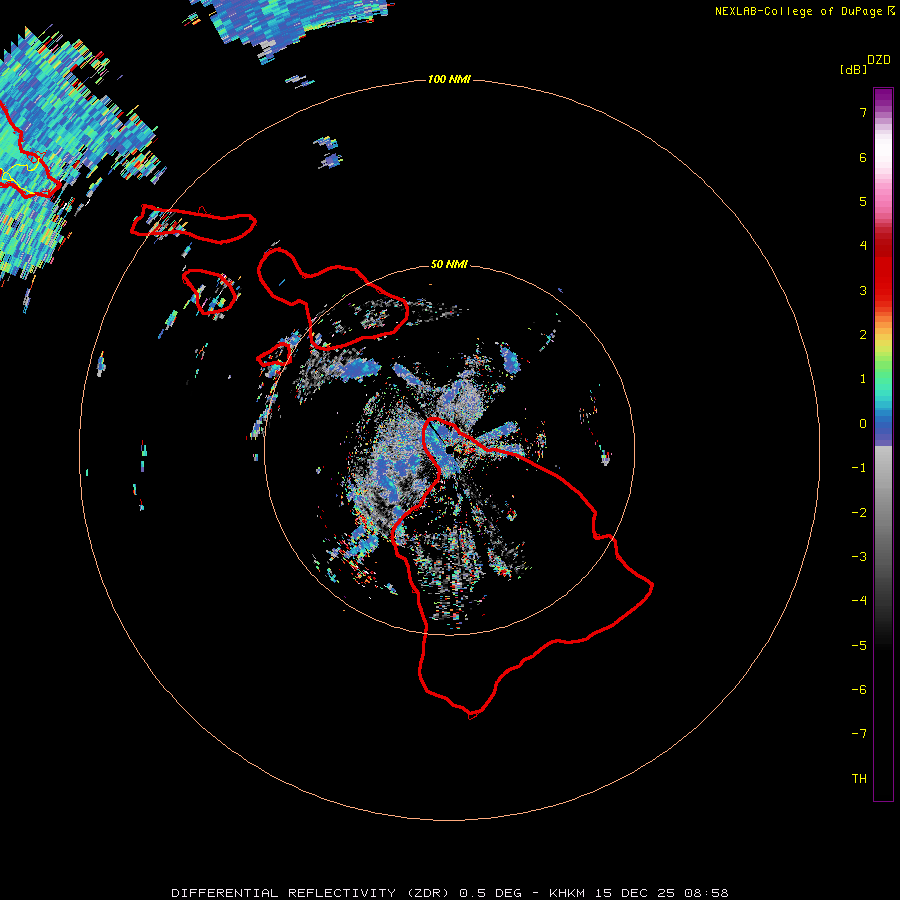Select the -1 value on color scale
The height and width of the screenshot is (900, 900).
click(859, 468)
